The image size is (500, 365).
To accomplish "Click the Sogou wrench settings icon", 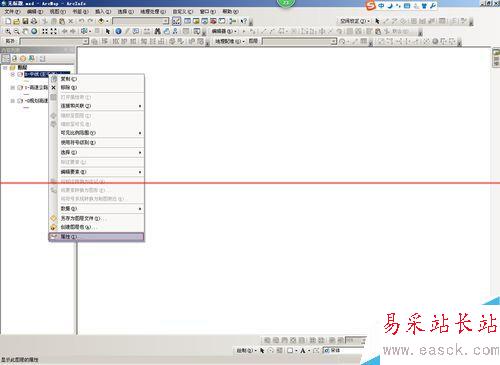I will coord(433,6).
